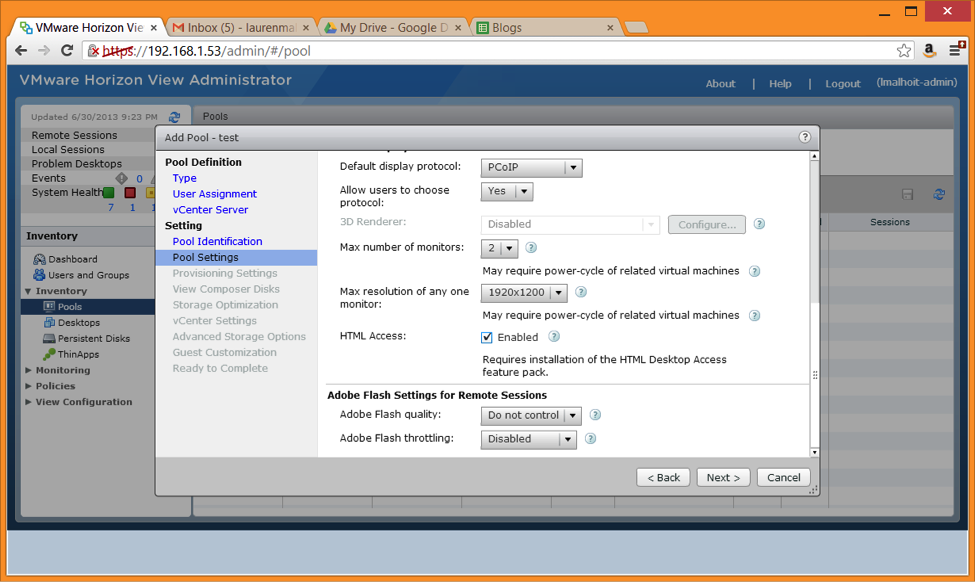Screen dimensions: 975x582
Task: Click the About link in header
Action: click(720, 84)
